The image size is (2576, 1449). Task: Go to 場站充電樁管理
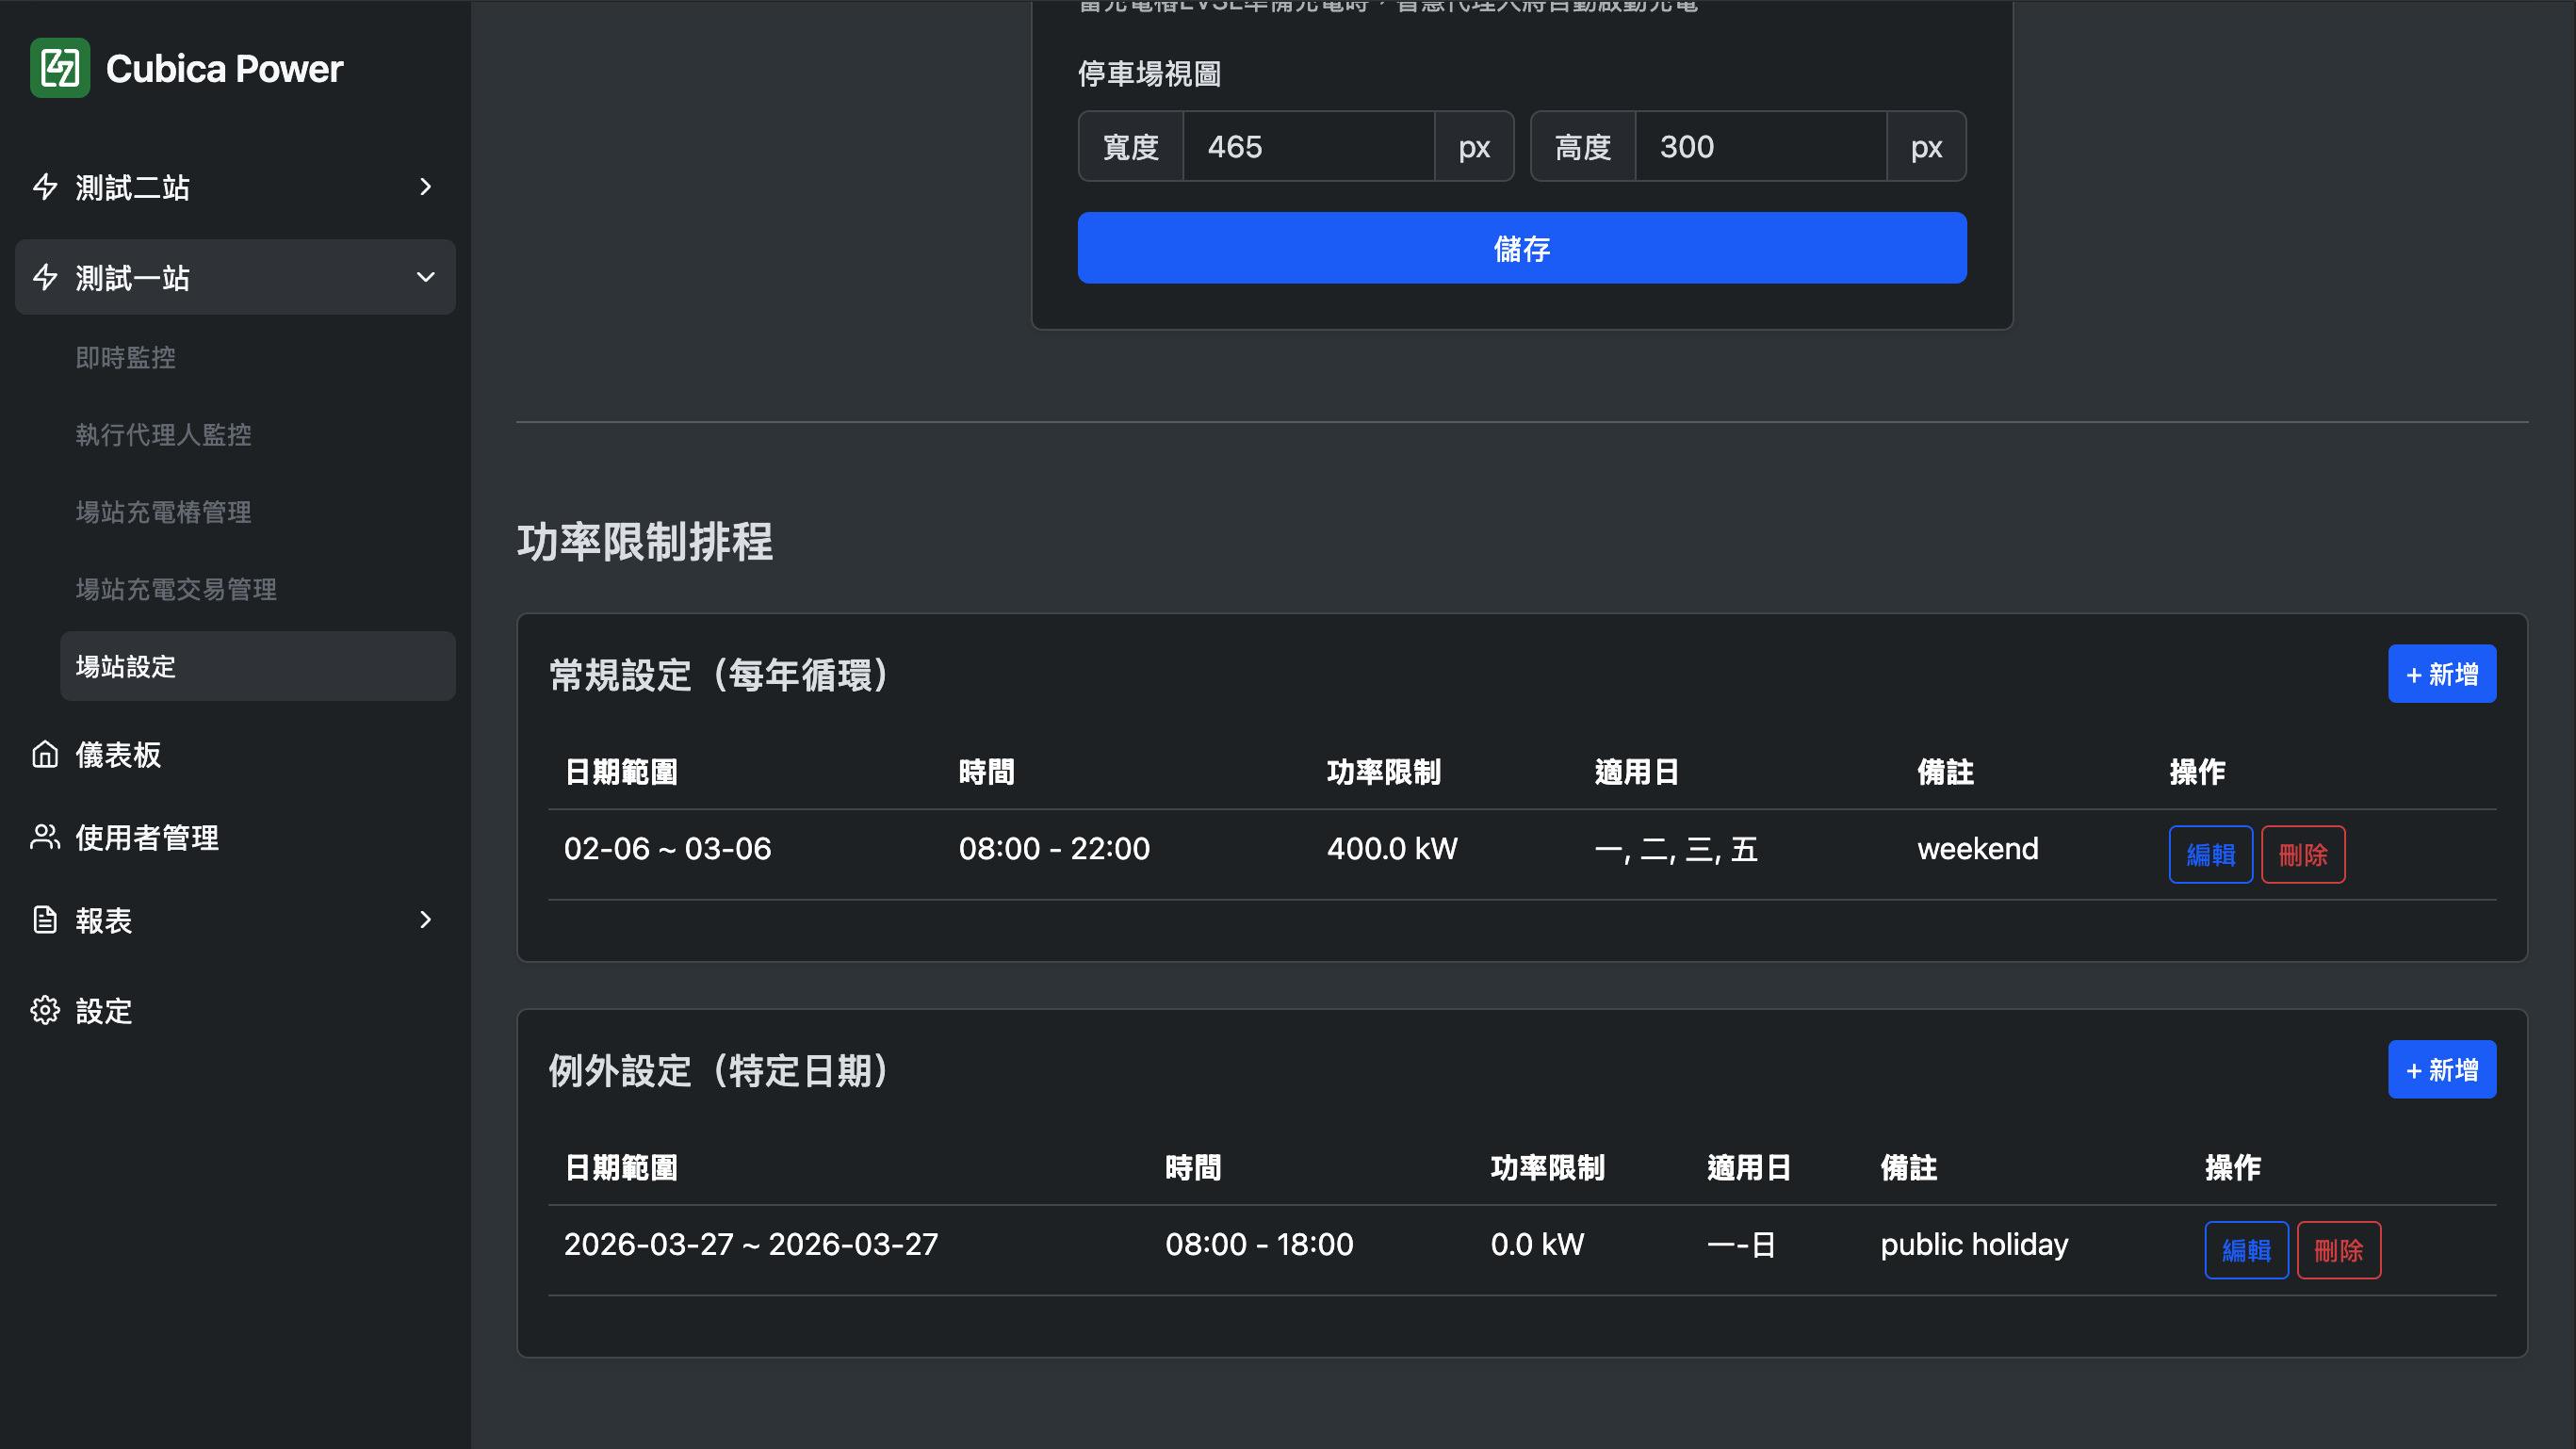coord(164,512)
